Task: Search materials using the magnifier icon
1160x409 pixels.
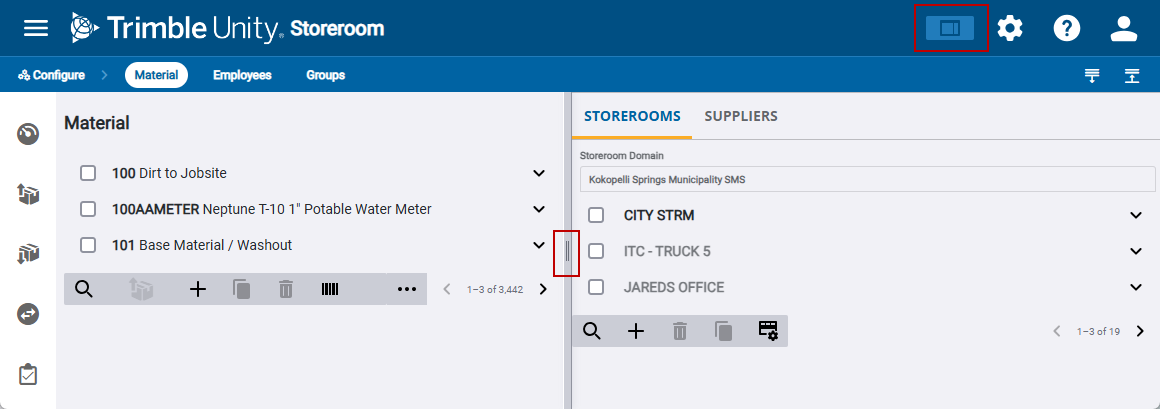Action: pos(84,289)
